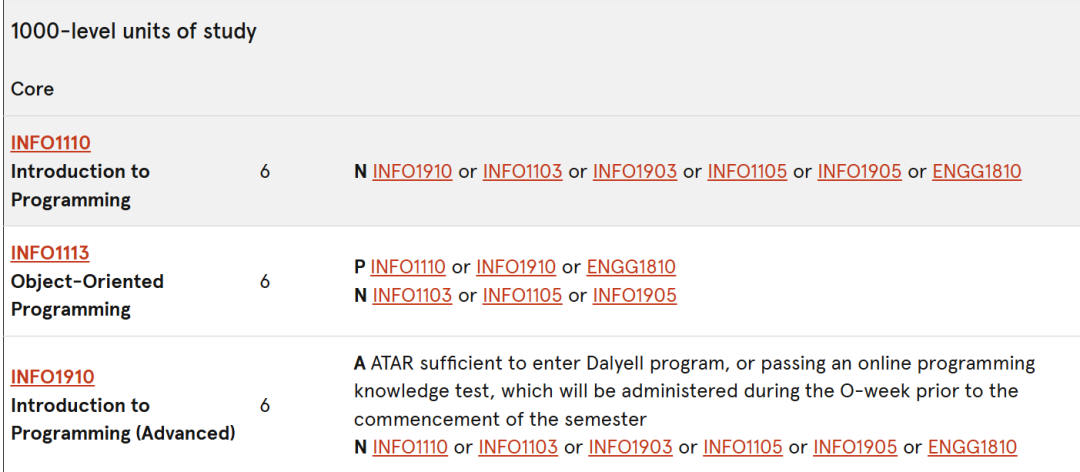Screen dimensions: 1080x472
Task: Open the INFO1113 unit title link
Action: click(x=50, y=254)
